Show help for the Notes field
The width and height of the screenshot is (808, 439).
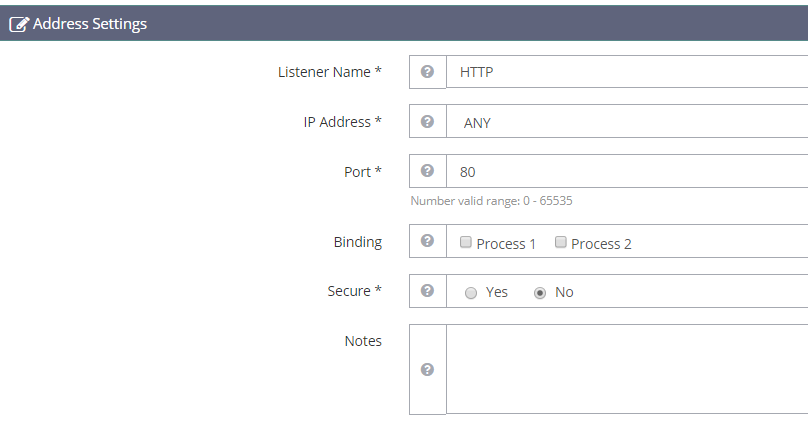[x=427, y=369]
